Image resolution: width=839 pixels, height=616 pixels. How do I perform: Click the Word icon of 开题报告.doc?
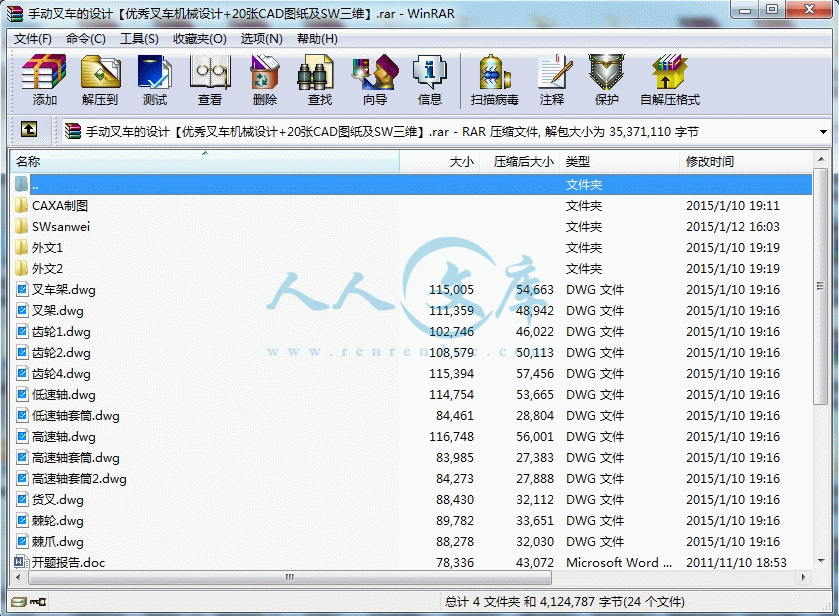(x=21, y=562)
